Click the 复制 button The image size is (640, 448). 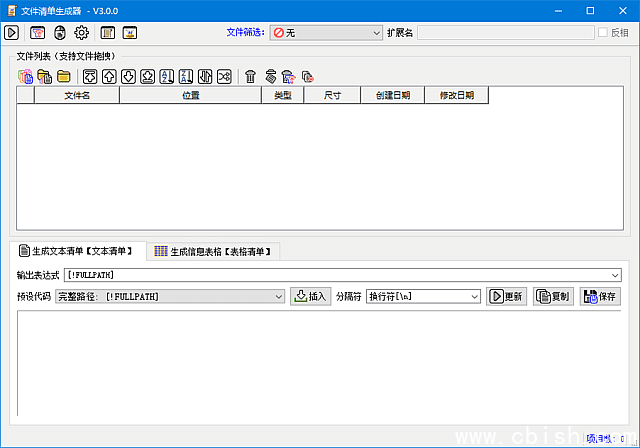pyautogui.click(x=553, y=296)
